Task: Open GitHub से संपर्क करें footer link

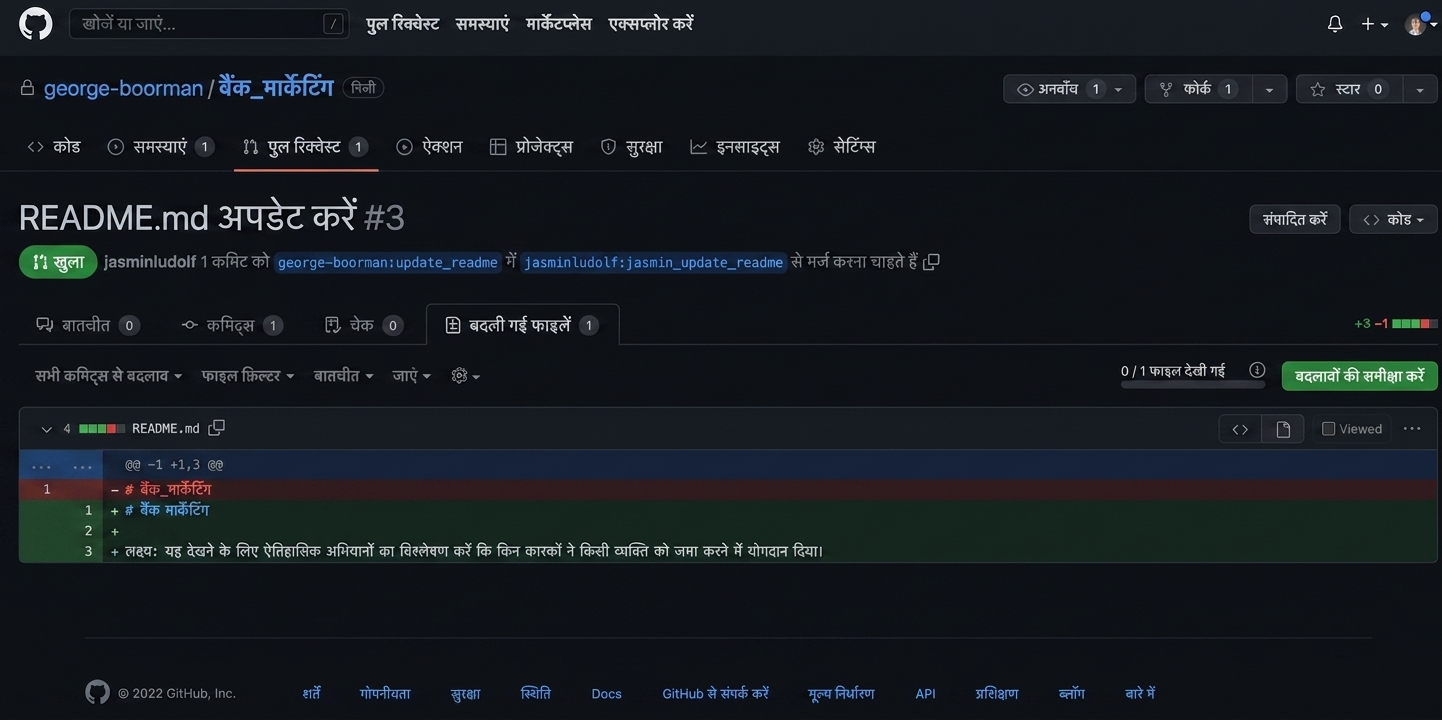Action: 715,693
